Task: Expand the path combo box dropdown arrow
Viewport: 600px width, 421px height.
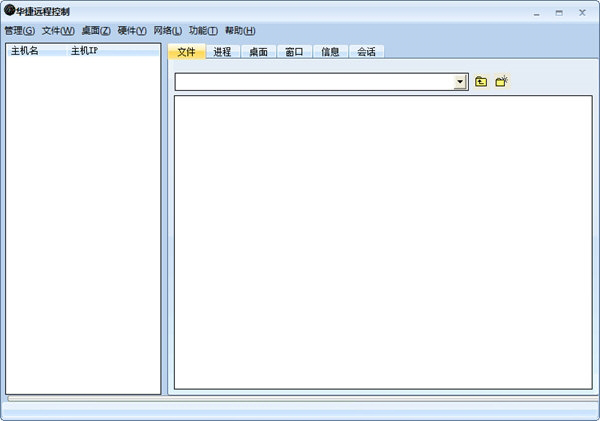Action: coord(460,82)
